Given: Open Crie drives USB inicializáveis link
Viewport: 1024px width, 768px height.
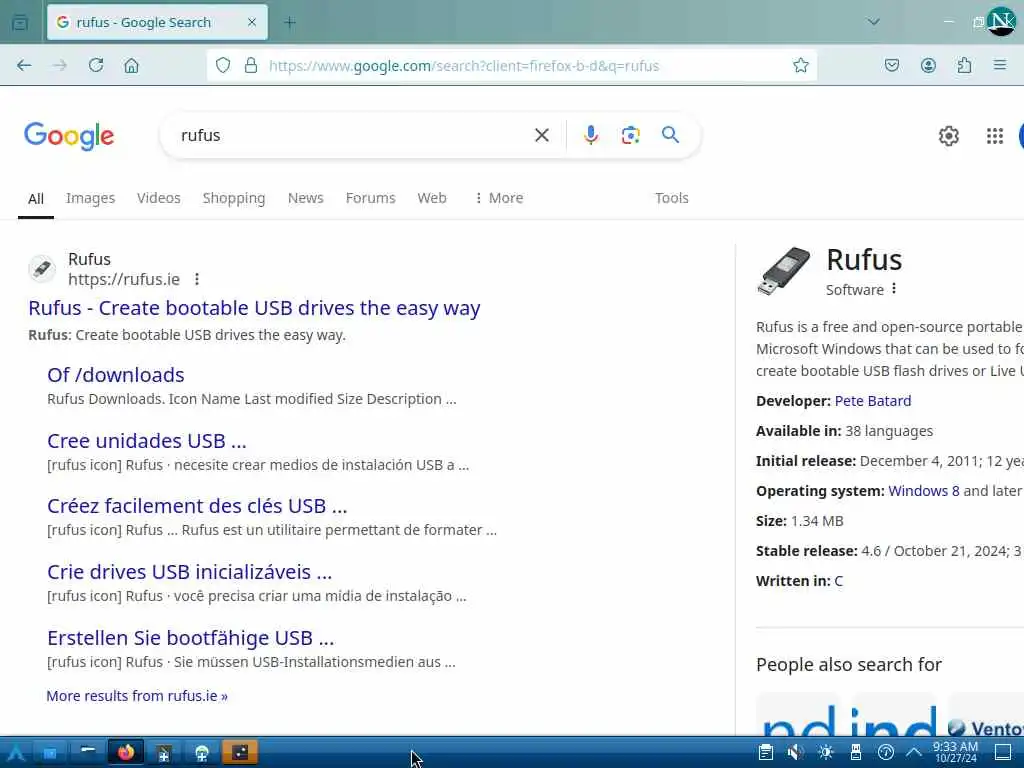Looking at the screenshot, I should tap(189, 572).
